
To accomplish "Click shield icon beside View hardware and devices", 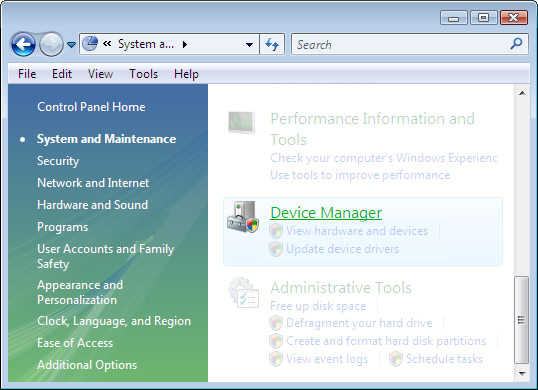I will 276,231.
